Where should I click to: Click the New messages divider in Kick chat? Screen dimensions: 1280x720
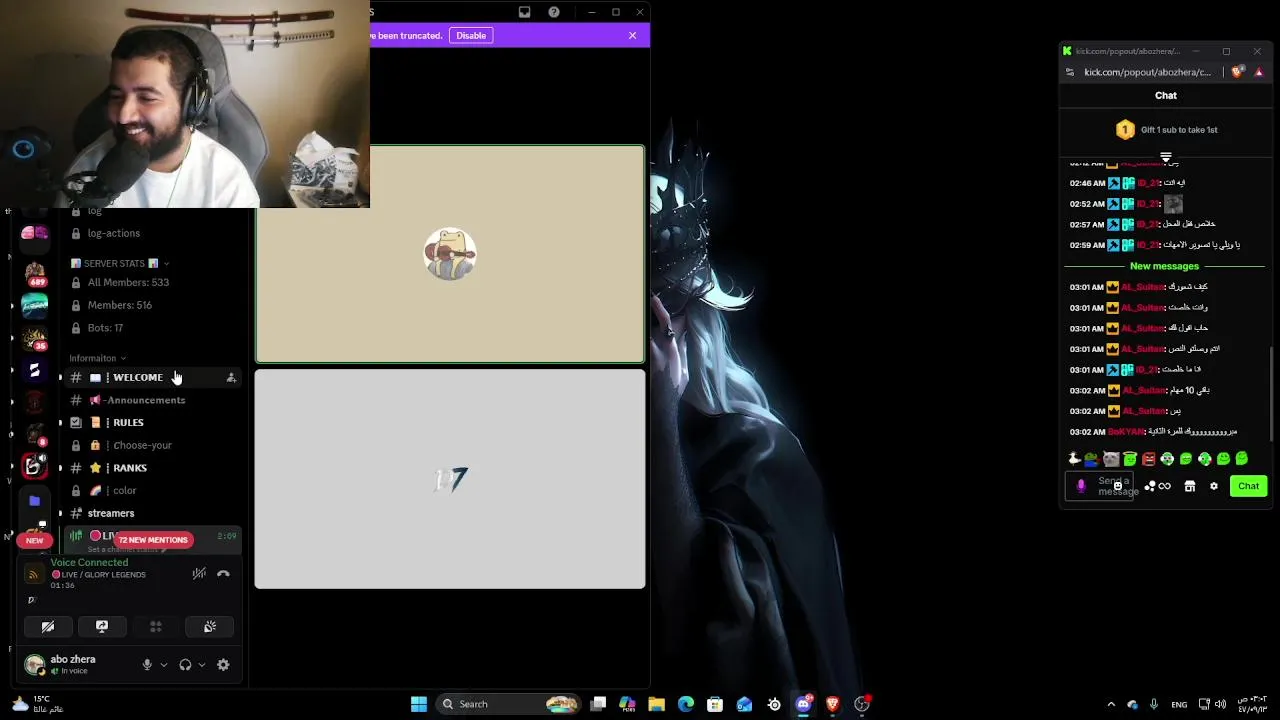point(1164,266)
